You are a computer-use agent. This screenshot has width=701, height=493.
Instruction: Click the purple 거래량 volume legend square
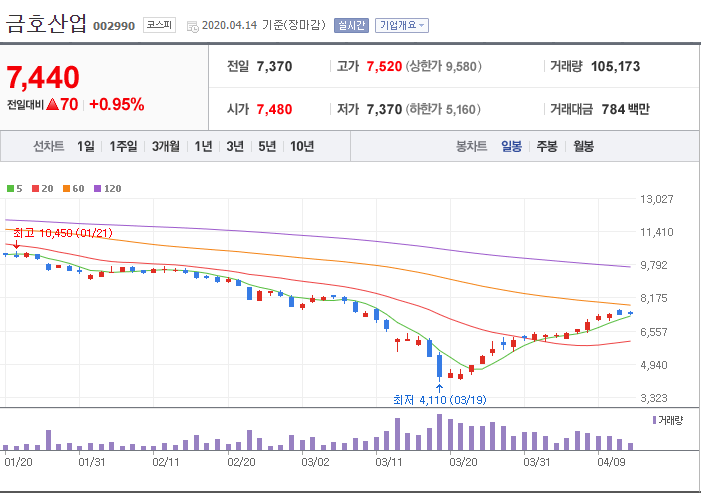click(655, 420)
